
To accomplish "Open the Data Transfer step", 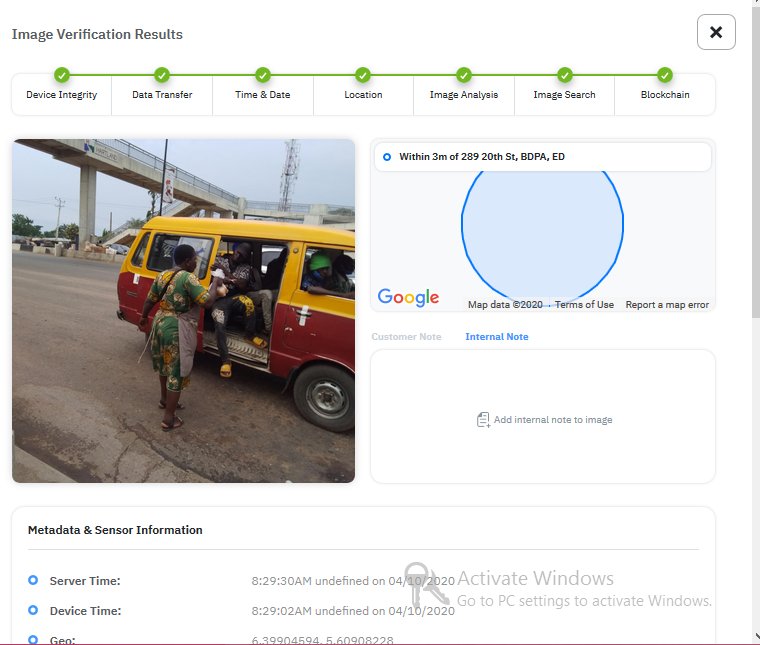I will 162,95.
